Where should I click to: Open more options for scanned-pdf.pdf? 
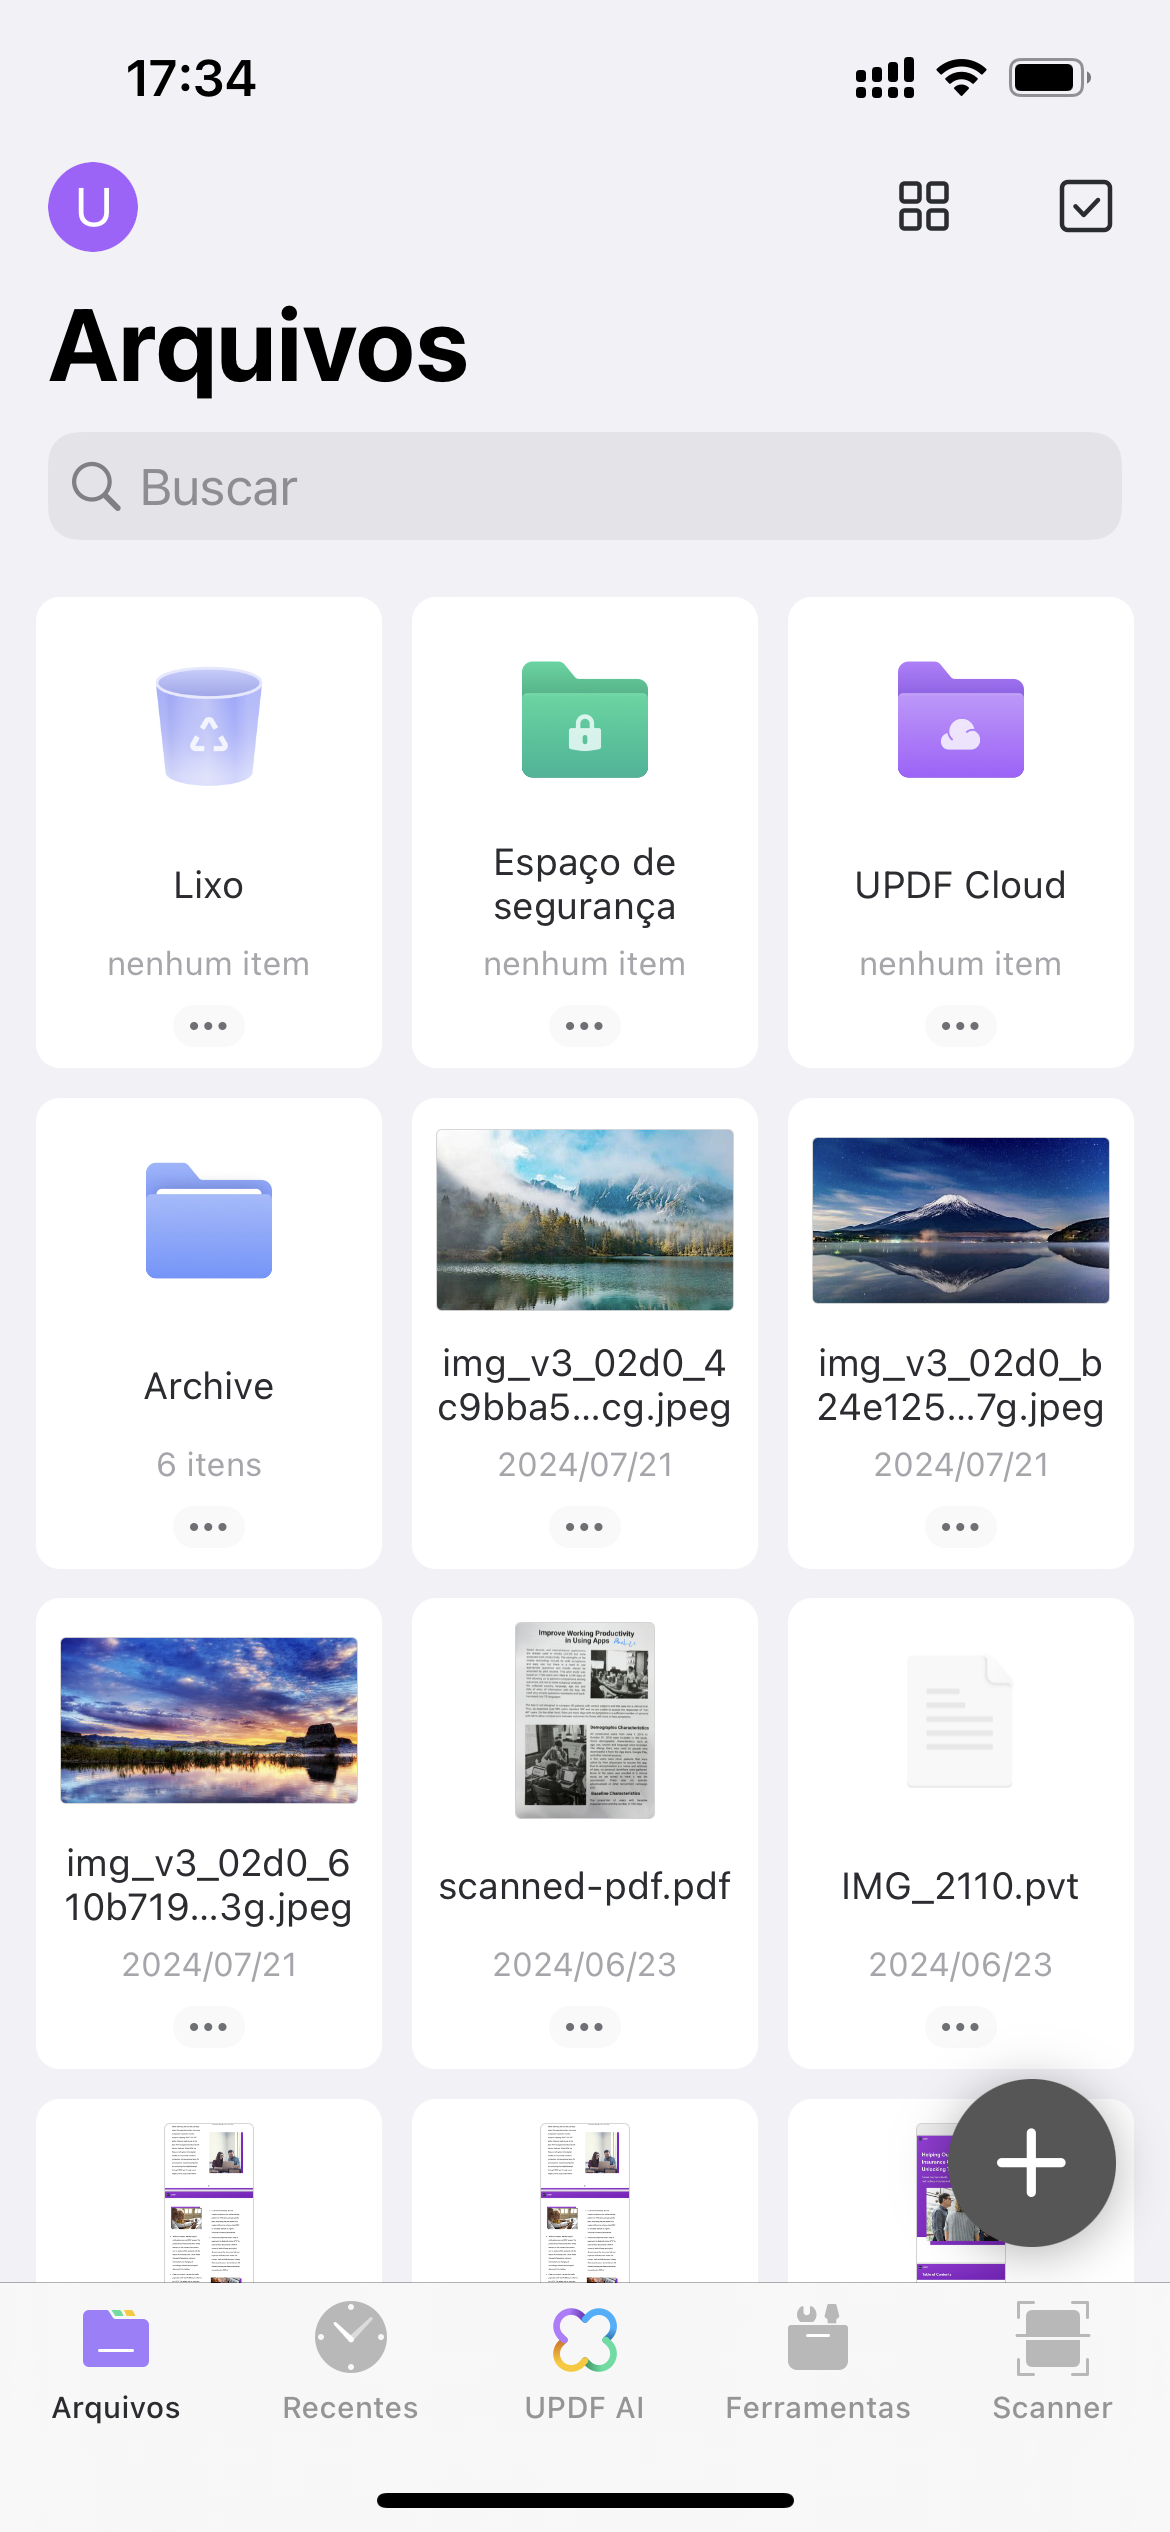coord(585,2027)
